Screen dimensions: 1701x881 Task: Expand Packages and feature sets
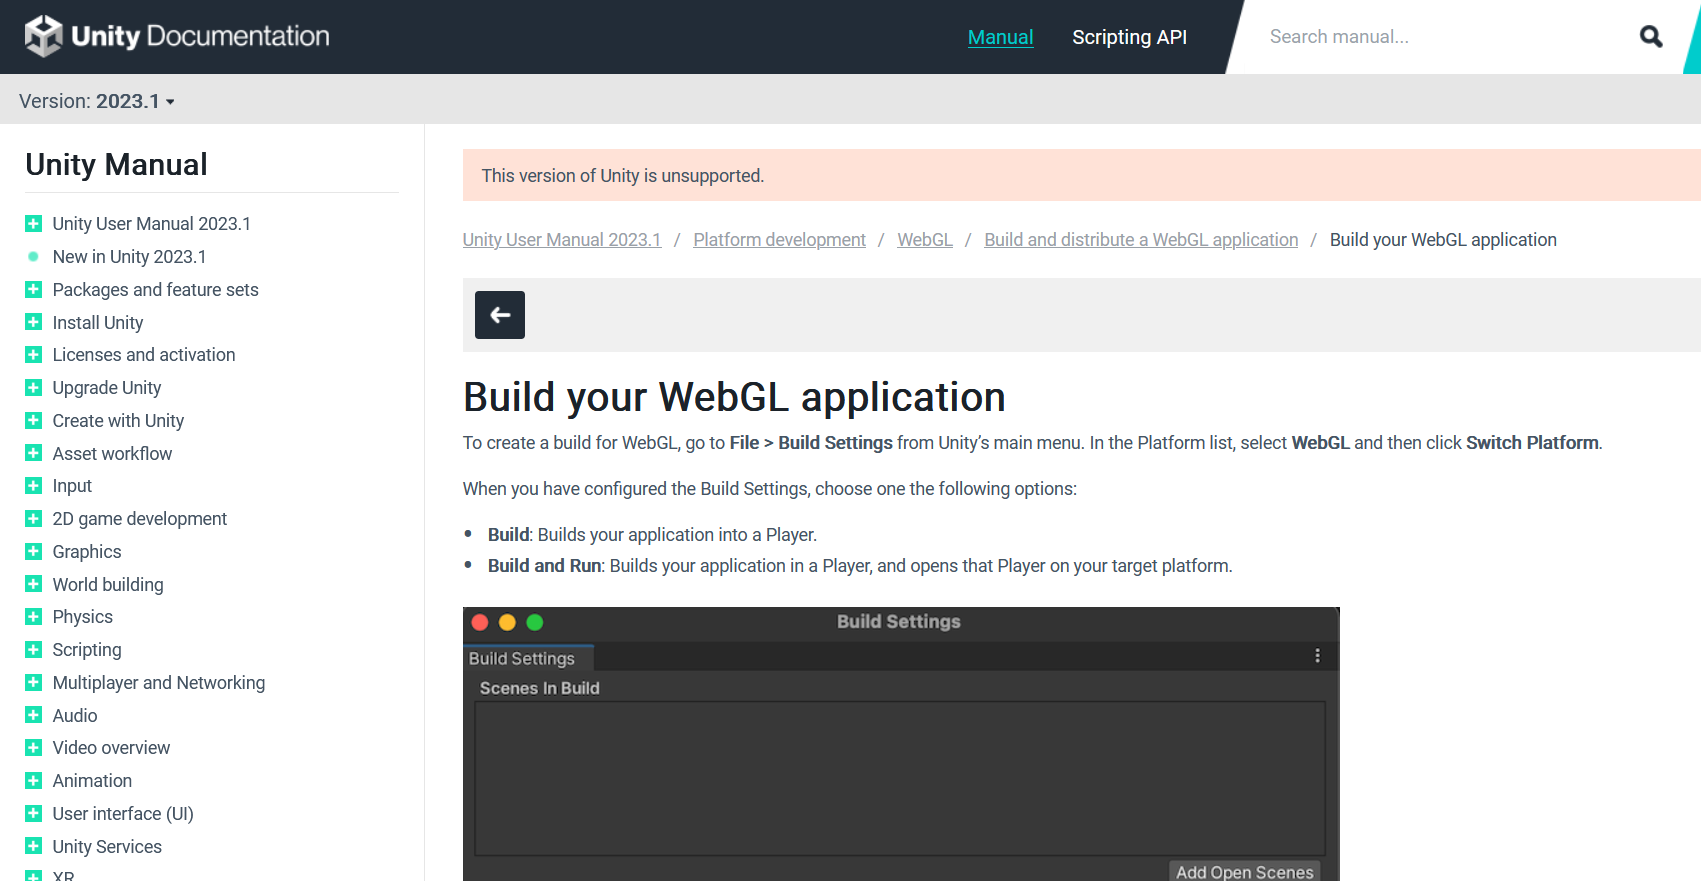33,290
